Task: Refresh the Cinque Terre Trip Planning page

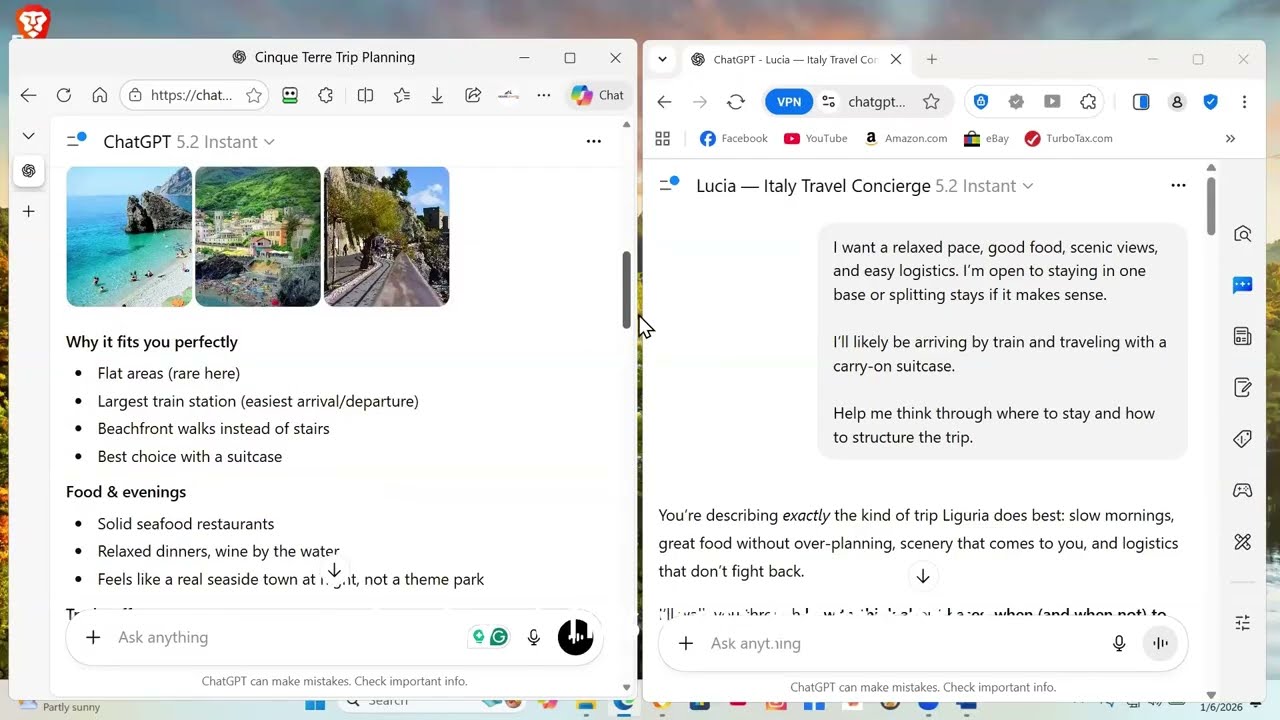Action: (64, 95)
